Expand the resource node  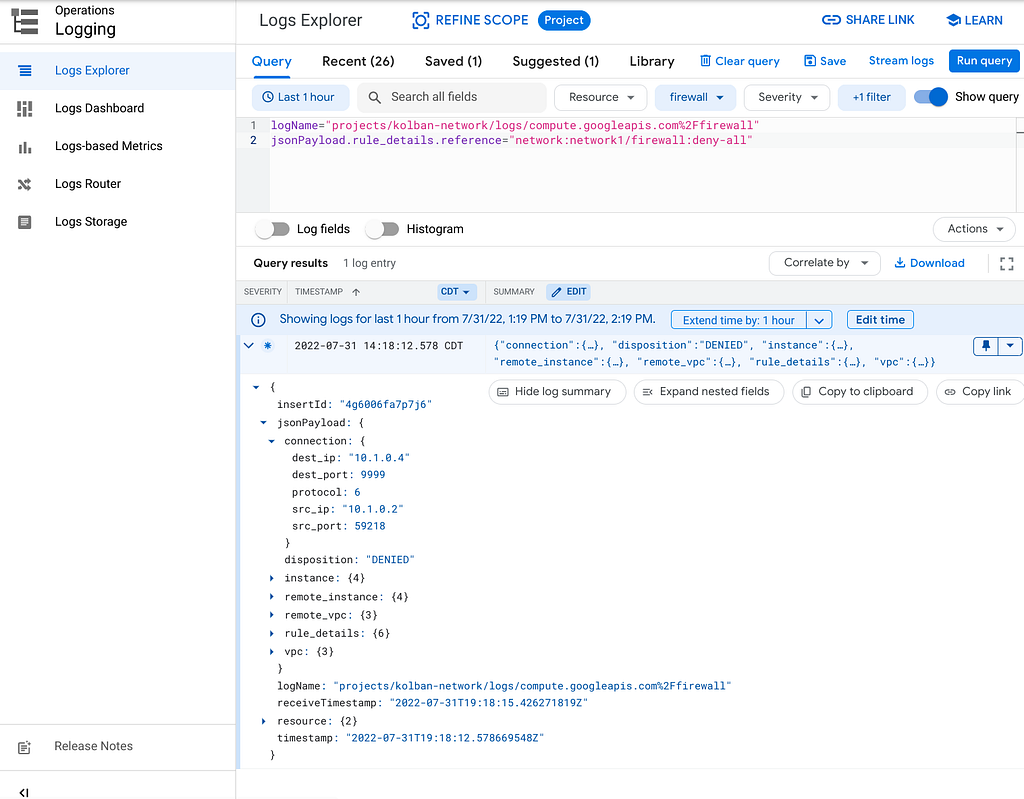pos(264,721)
